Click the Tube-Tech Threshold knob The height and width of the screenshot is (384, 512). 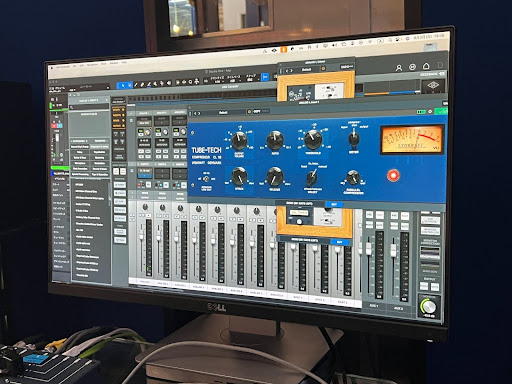tap(313, 139)
